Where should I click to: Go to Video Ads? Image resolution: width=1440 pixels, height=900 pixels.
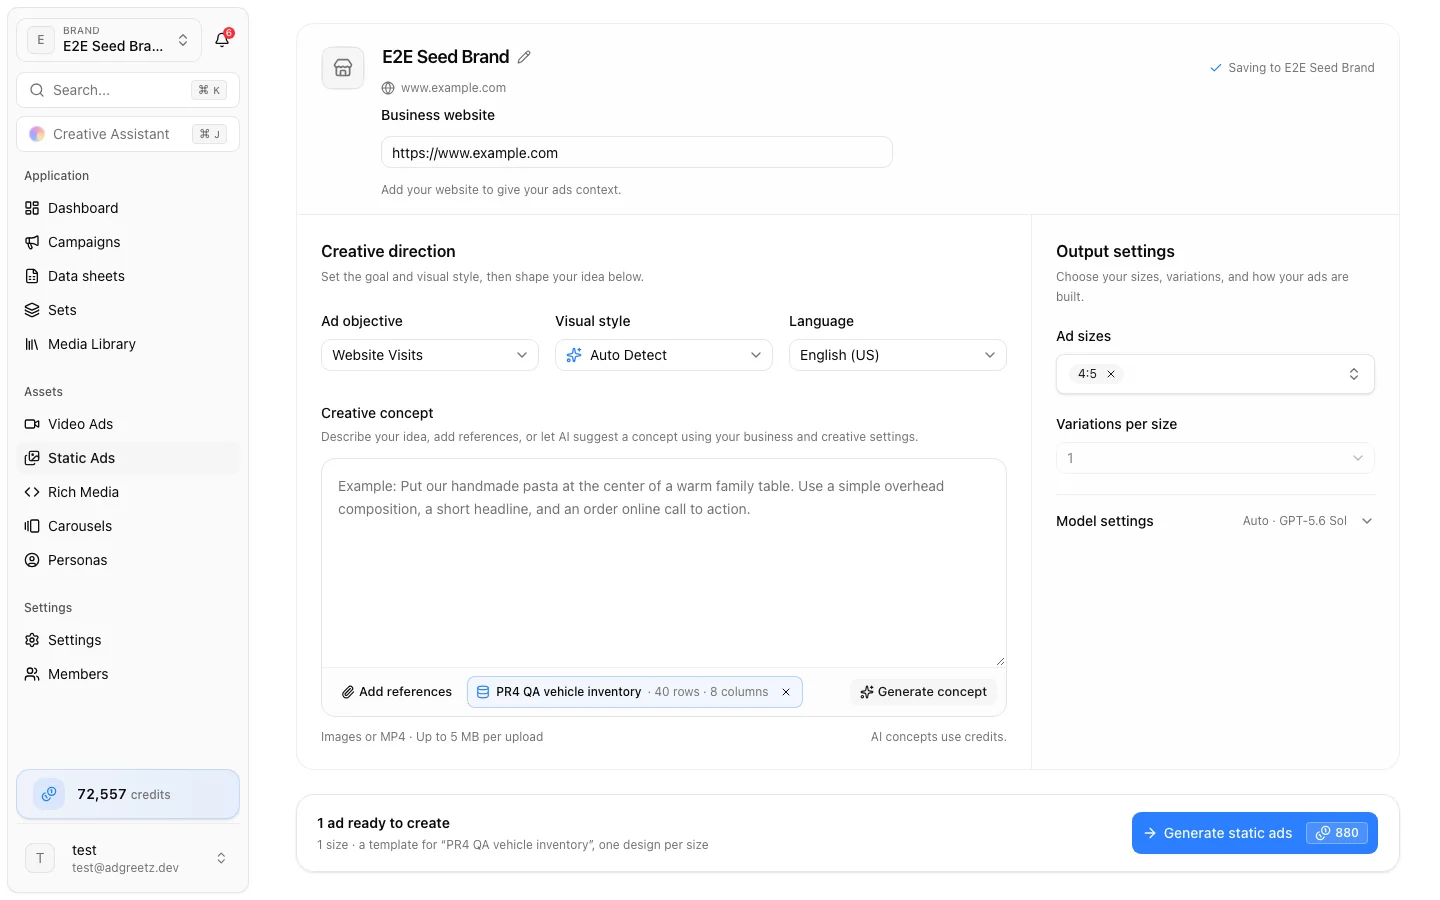click(x=128, y=424)
